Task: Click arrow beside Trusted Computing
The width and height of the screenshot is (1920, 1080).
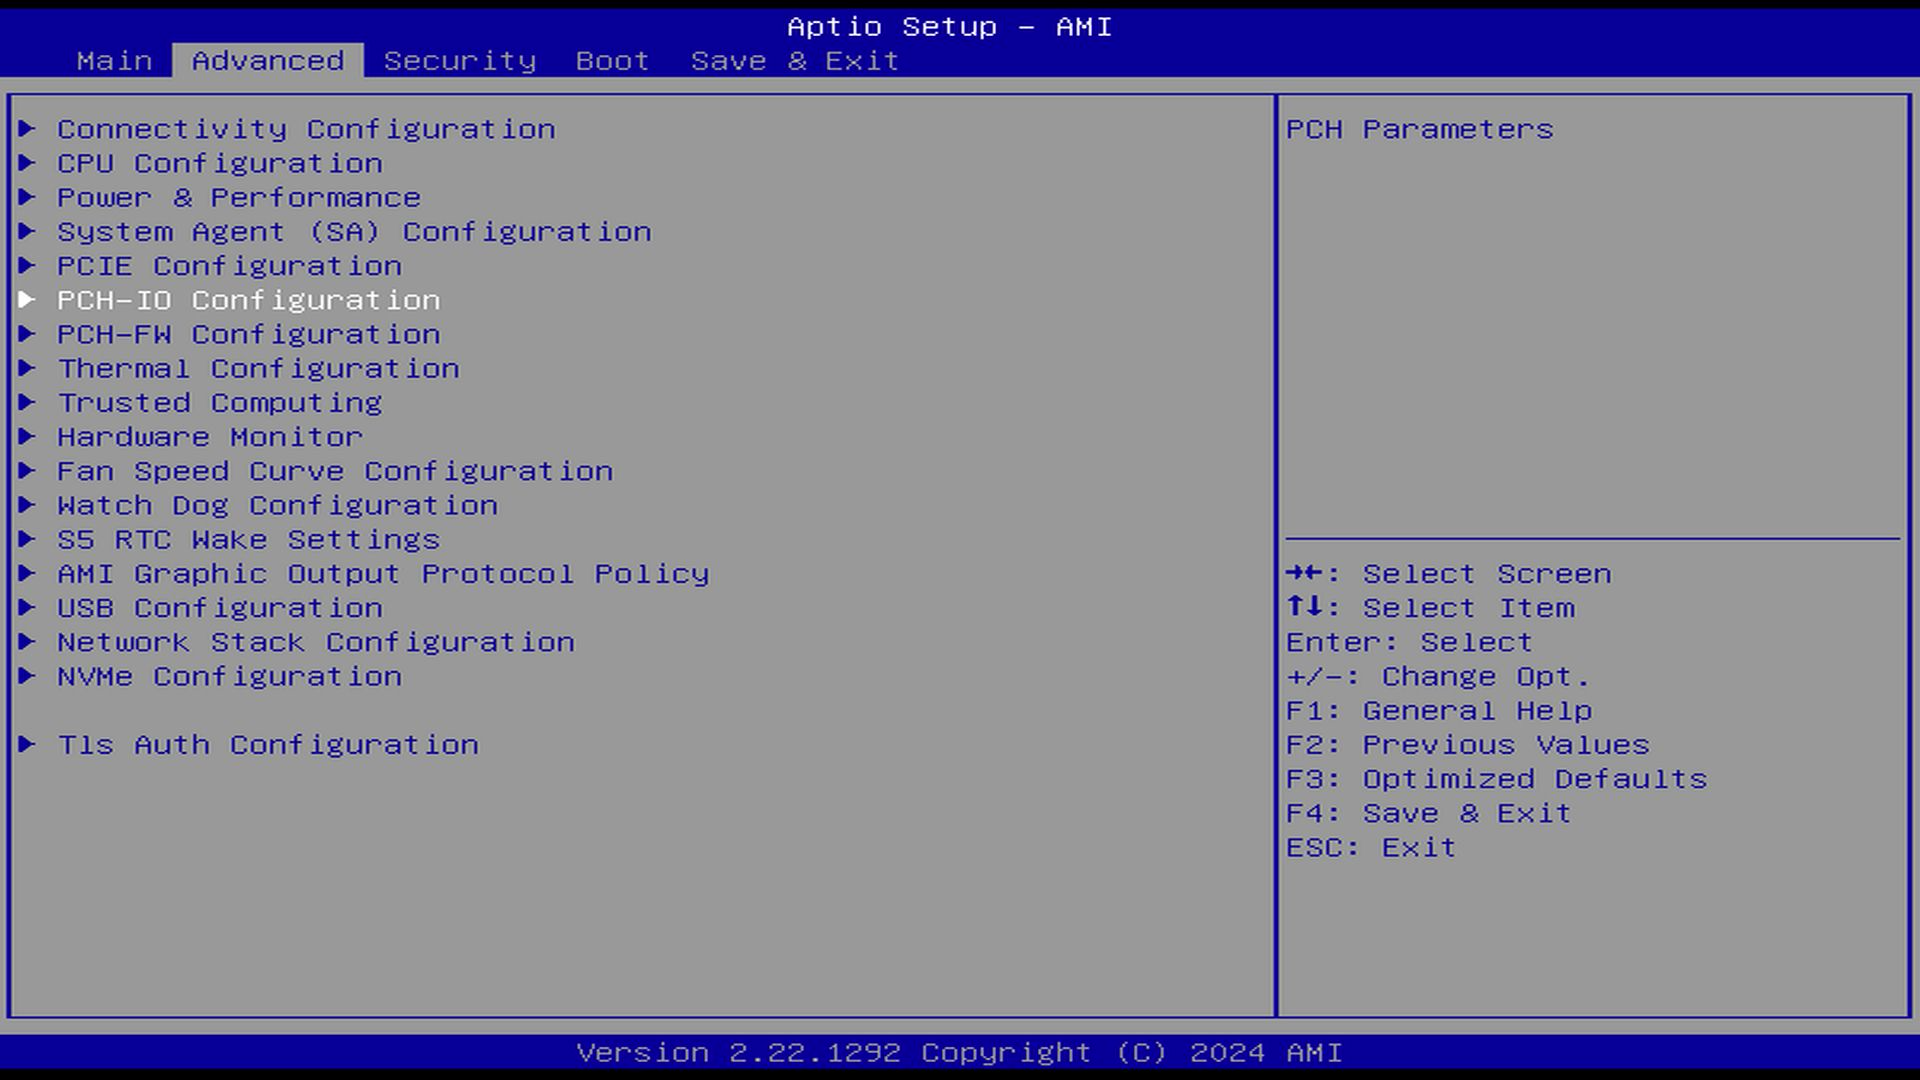Action: 27,403
